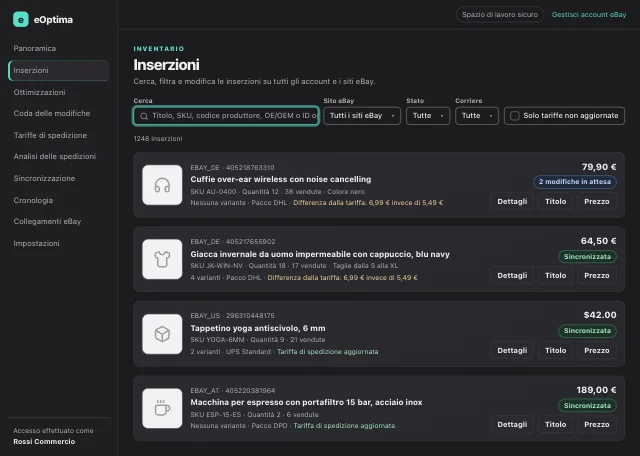The height and width of the screenshot is (456, 640).
Task: Click price 64,50 €
Action: pyautogui.click(x=598, y=241)
